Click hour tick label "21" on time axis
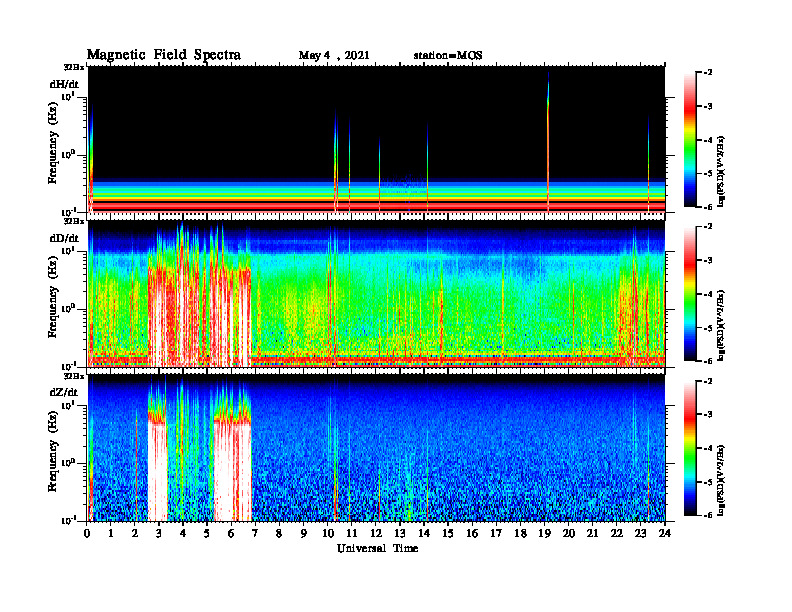792x612 pixels. click(x=592, y=533)
